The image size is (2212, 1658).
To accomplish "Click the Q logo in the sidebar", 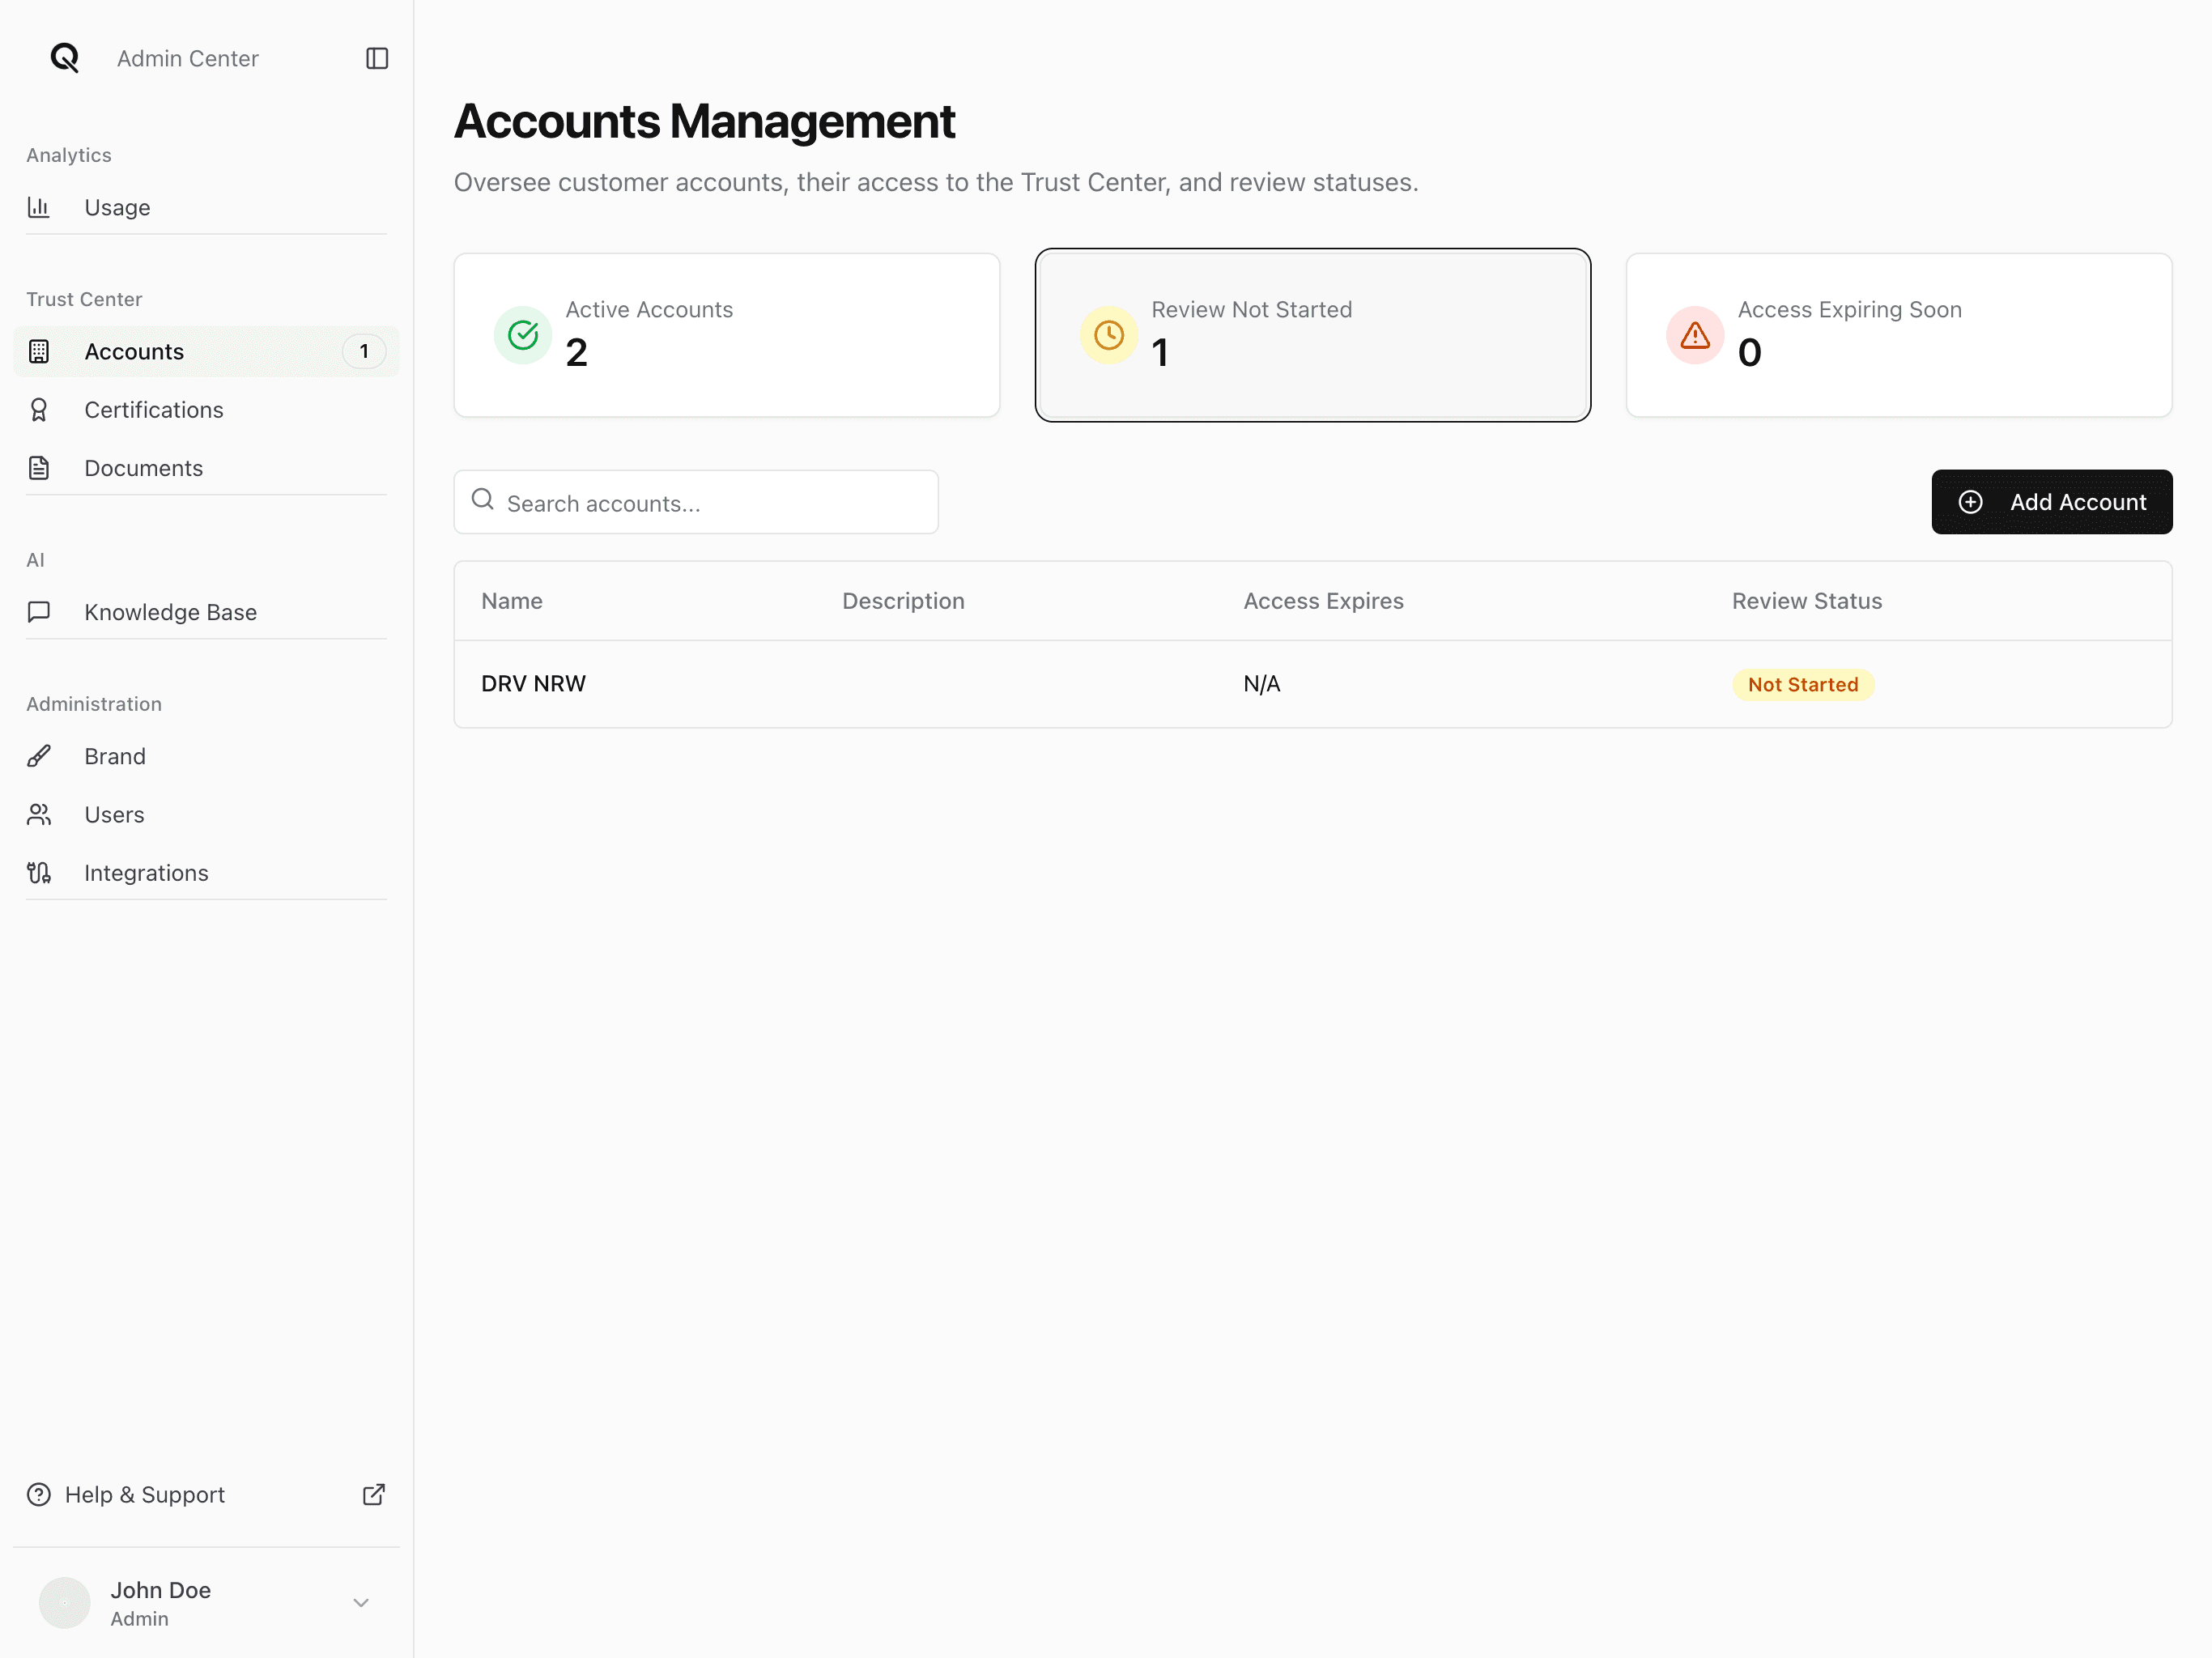I will tap(64, 57).
